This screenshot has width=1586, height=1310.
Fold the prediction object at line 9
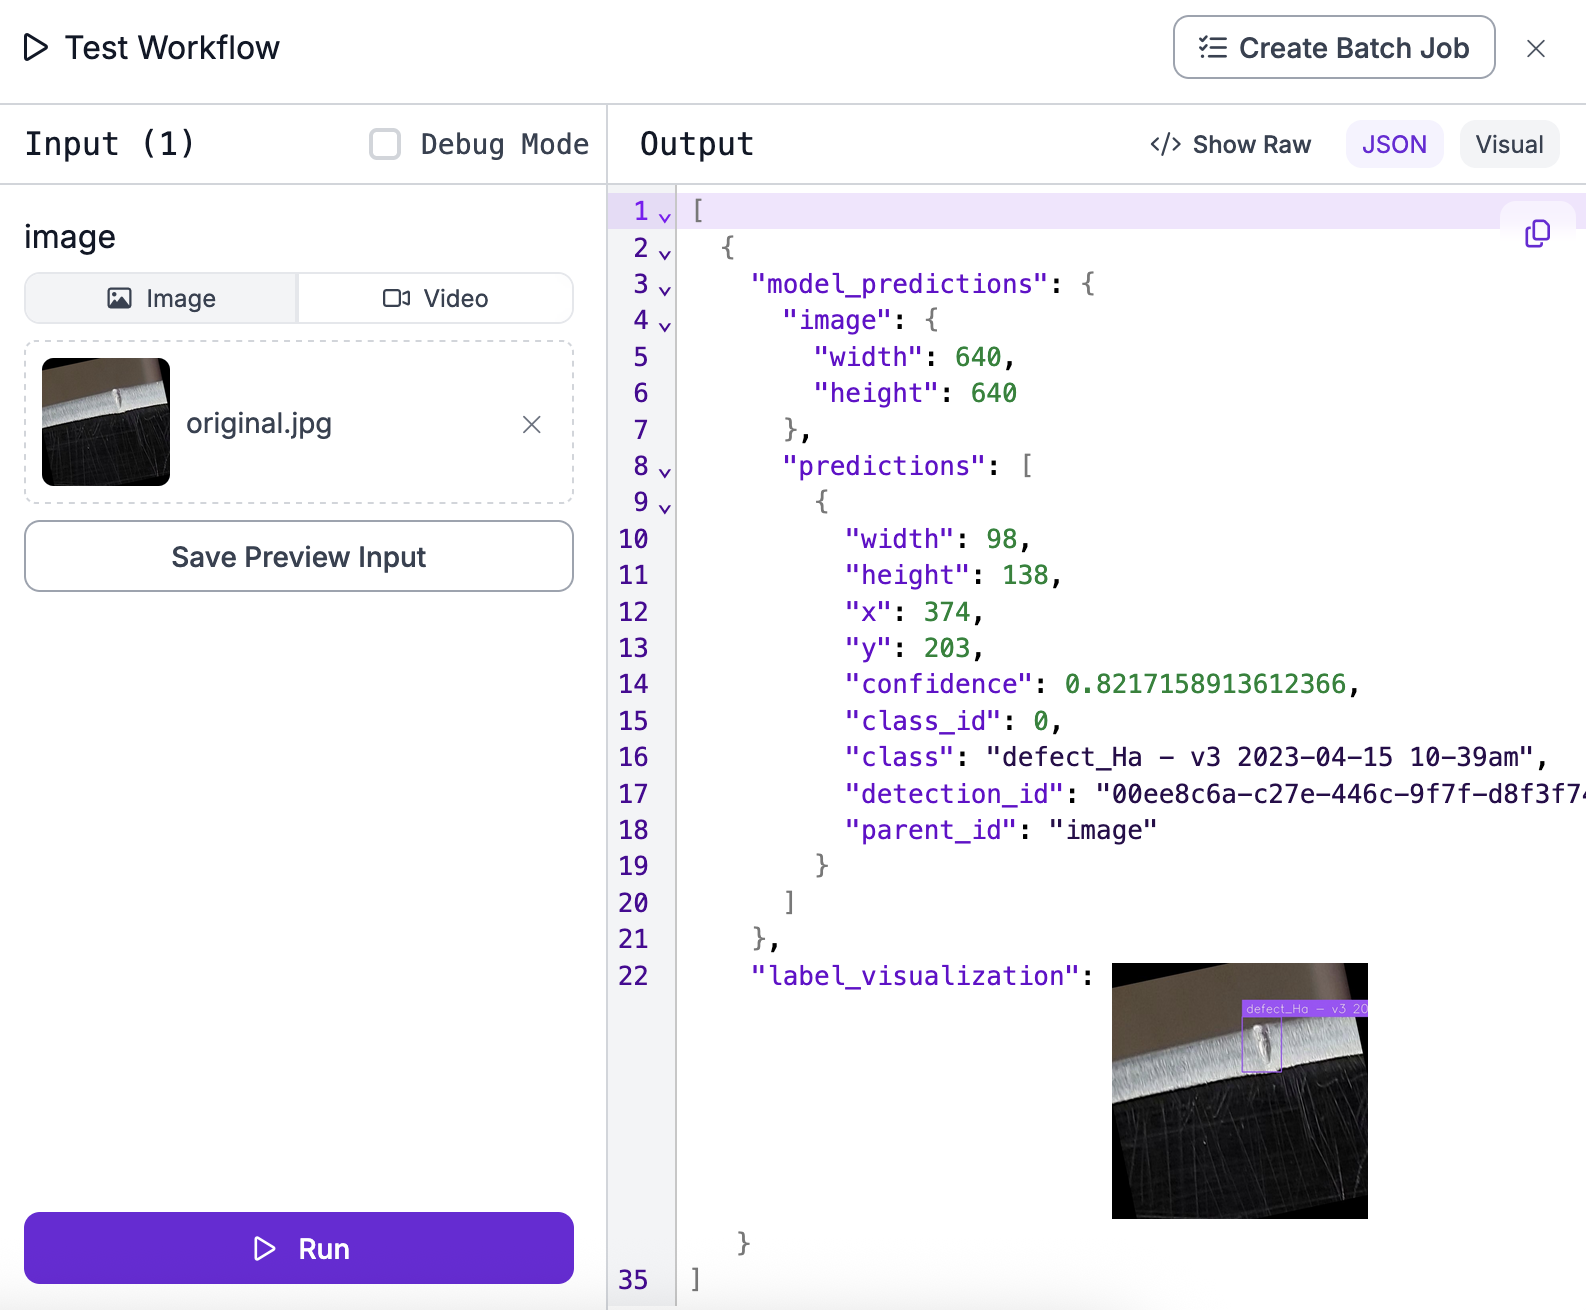pyautogui.click(x=665, y=508)
